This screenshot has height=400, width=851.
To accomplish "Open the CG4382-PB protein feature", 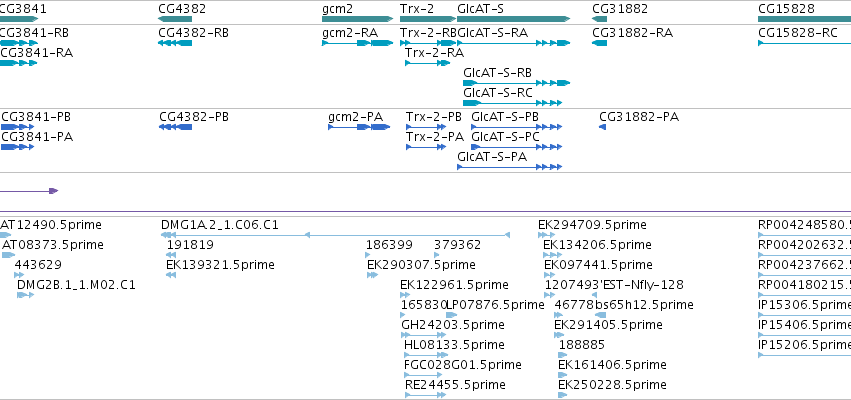I will pos(175,127).
